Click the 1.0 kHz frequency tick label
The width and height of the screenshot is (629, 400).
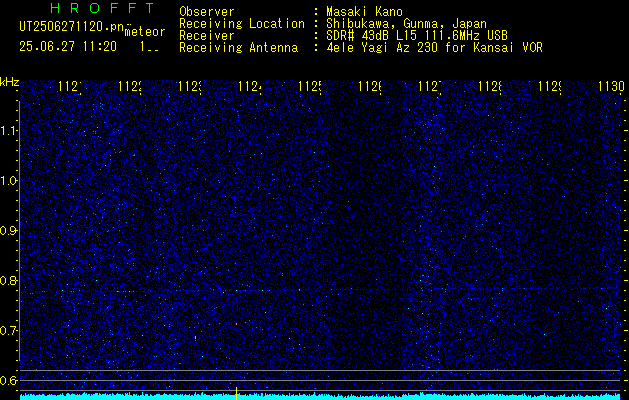9,181
